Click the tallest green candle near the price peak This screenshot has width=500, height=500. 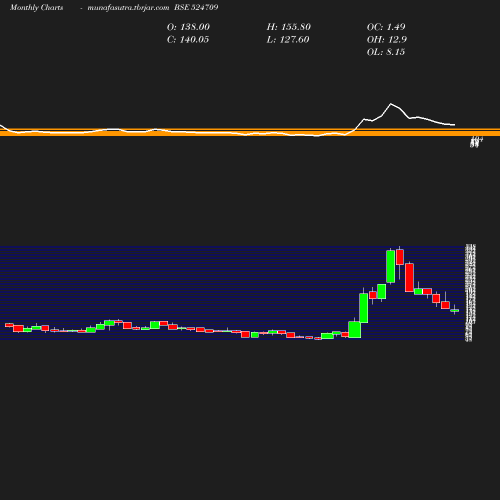[391, 266]
